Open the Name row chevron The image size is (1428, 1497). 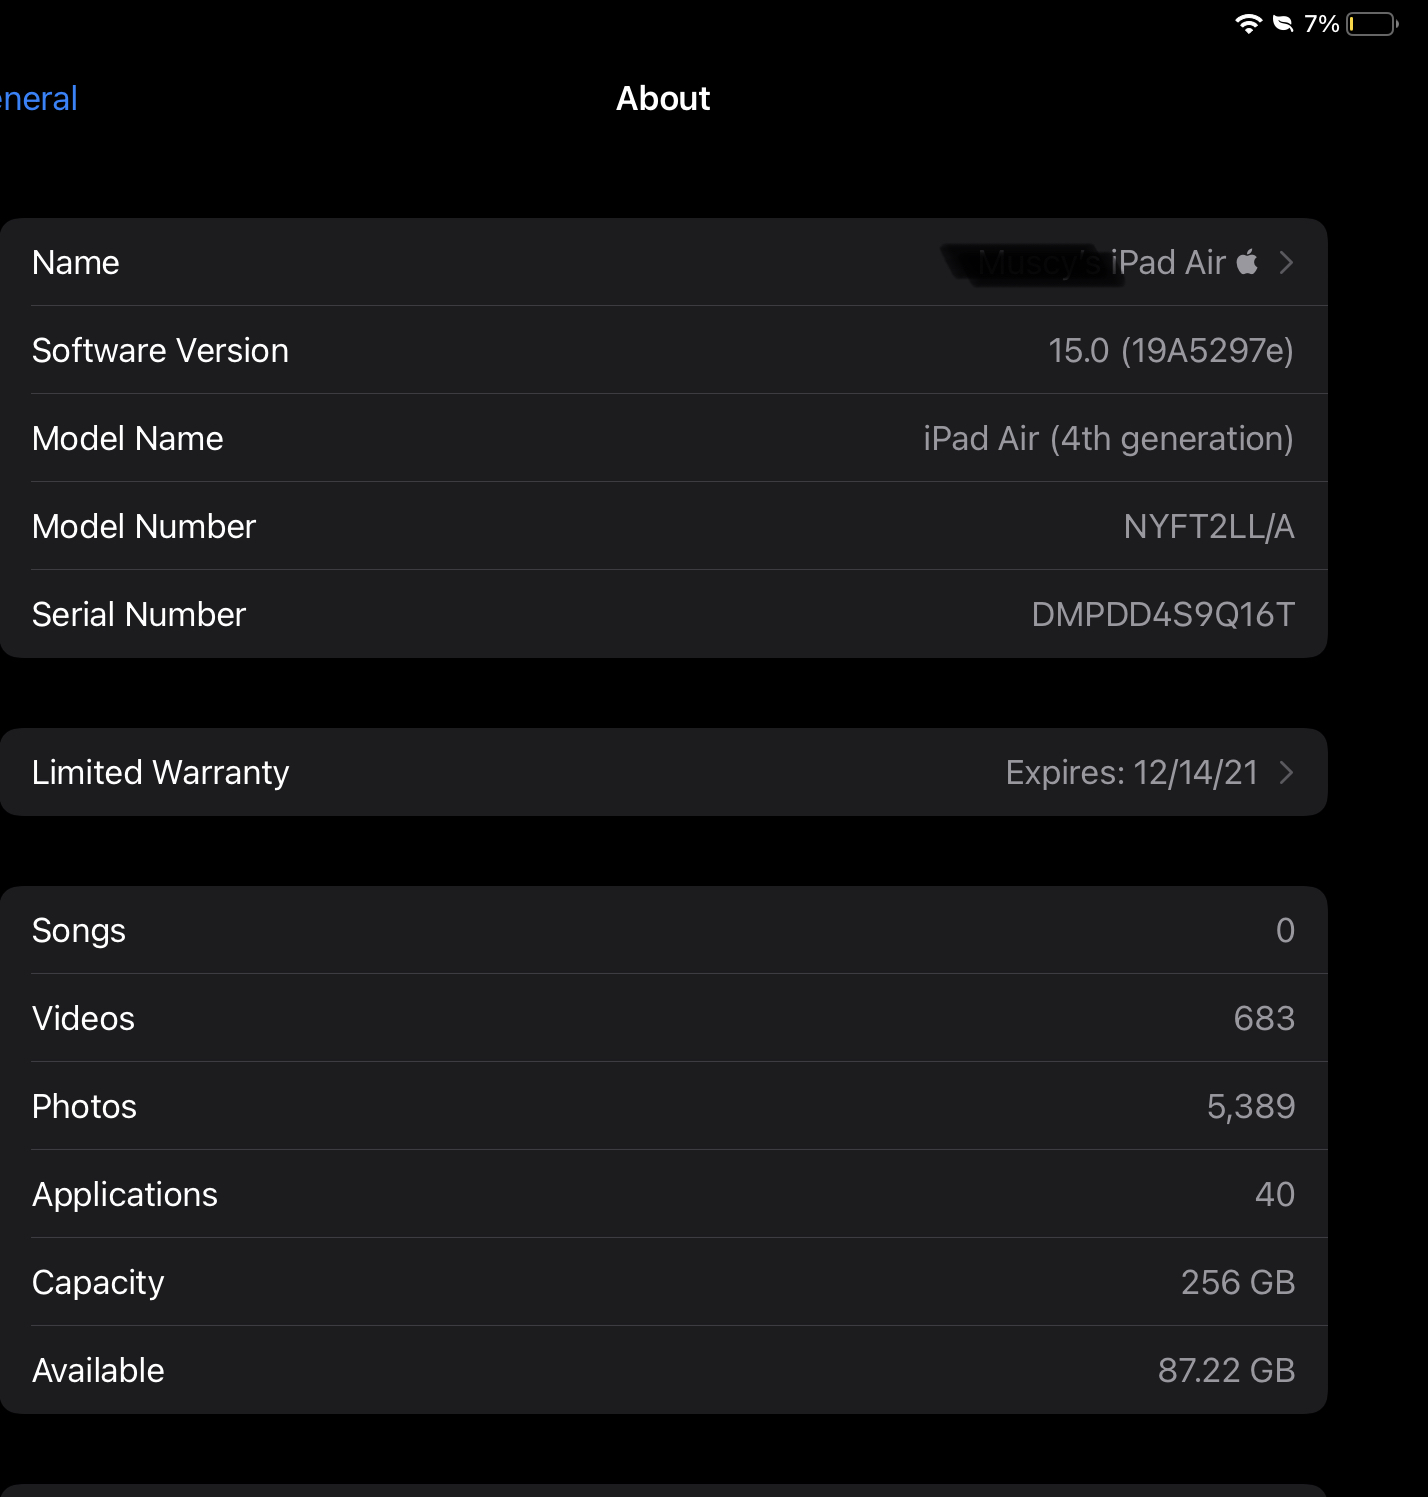[1286, 262]
